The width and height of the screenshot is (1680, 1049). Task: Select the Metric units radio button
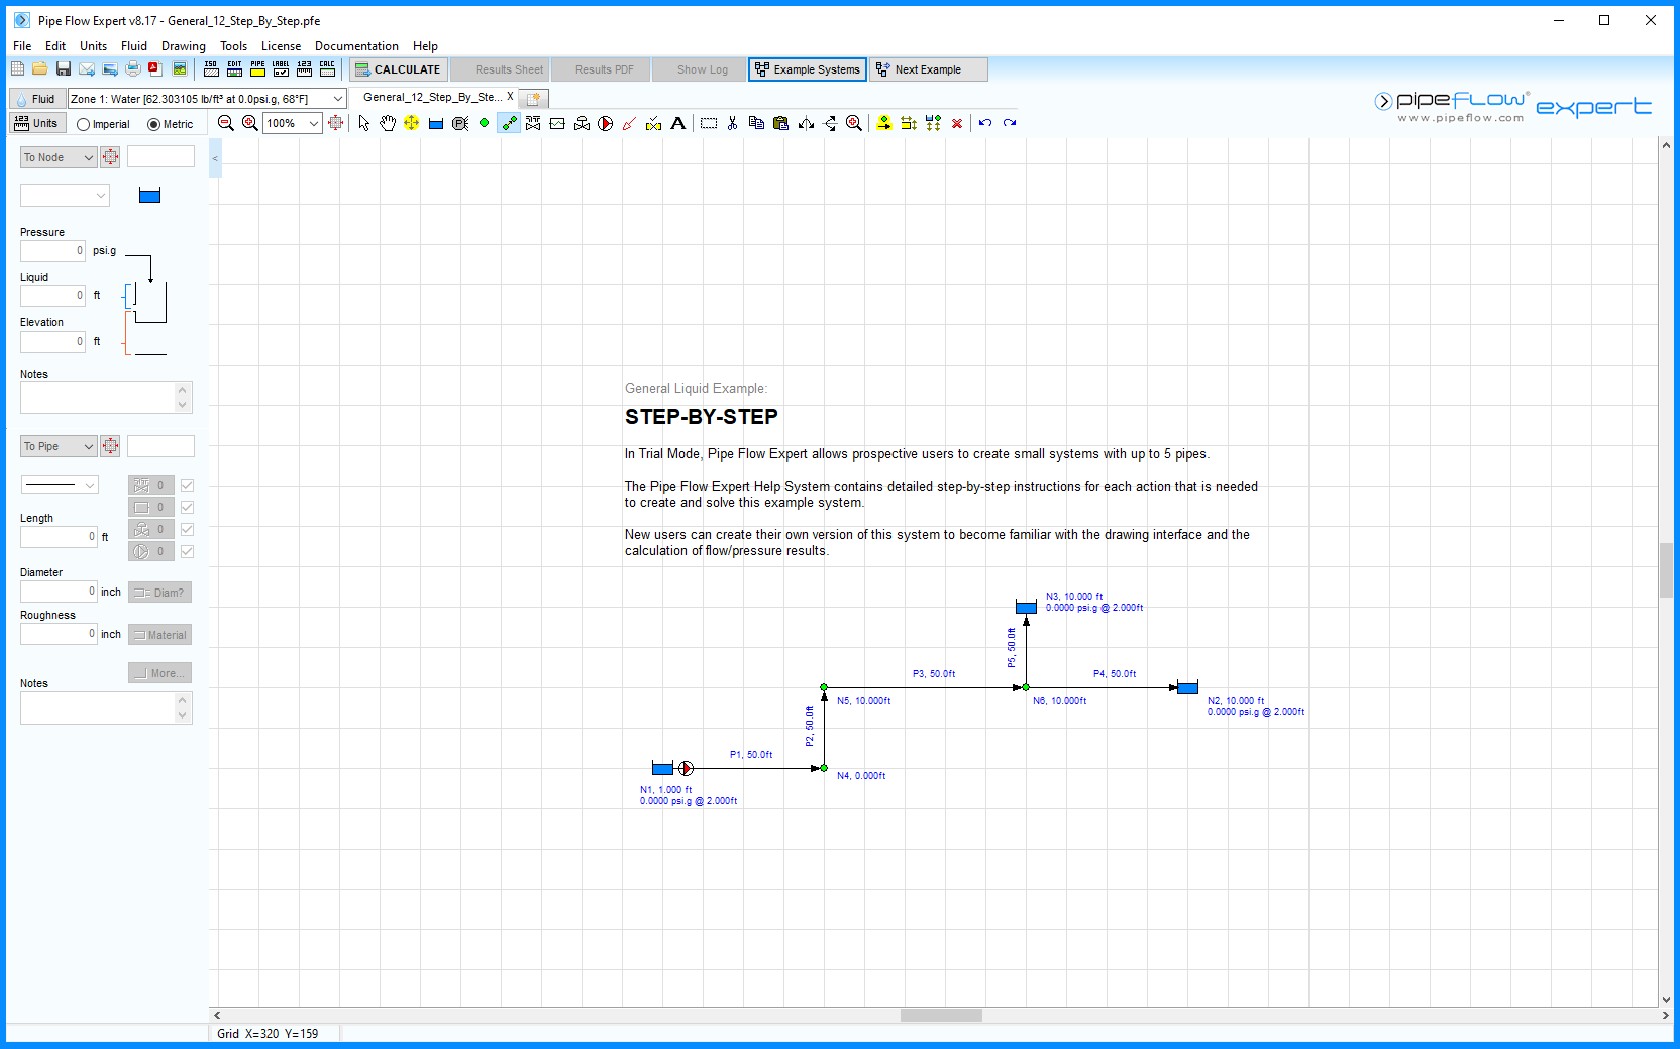click(x=153, y=124)
